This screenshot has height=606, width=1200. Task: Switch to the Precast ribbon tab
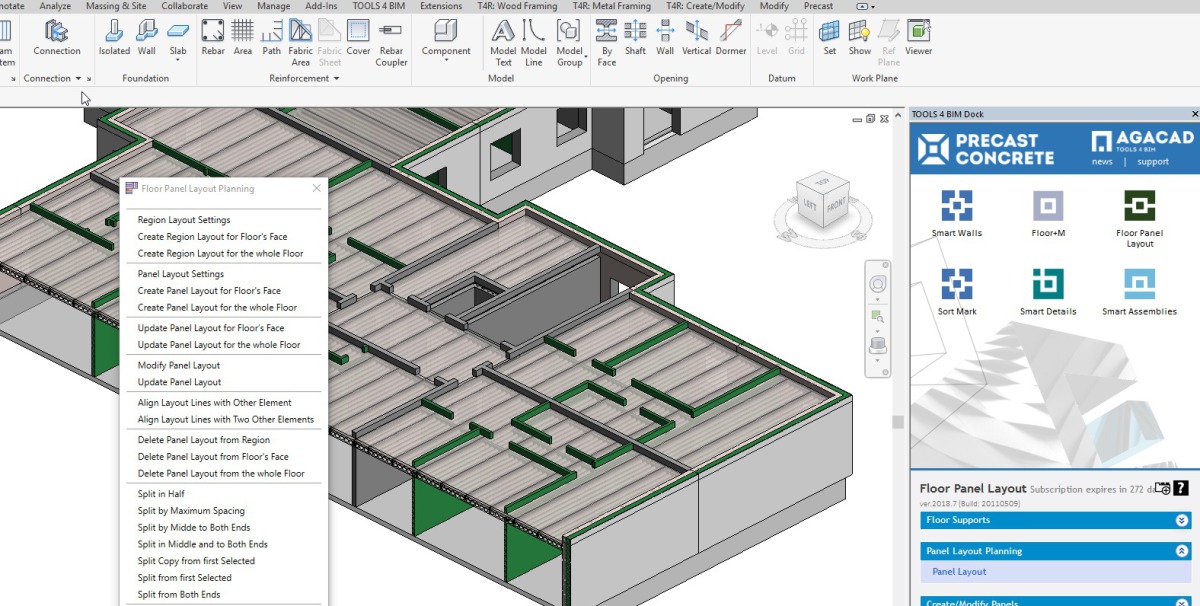coord(817,6)
